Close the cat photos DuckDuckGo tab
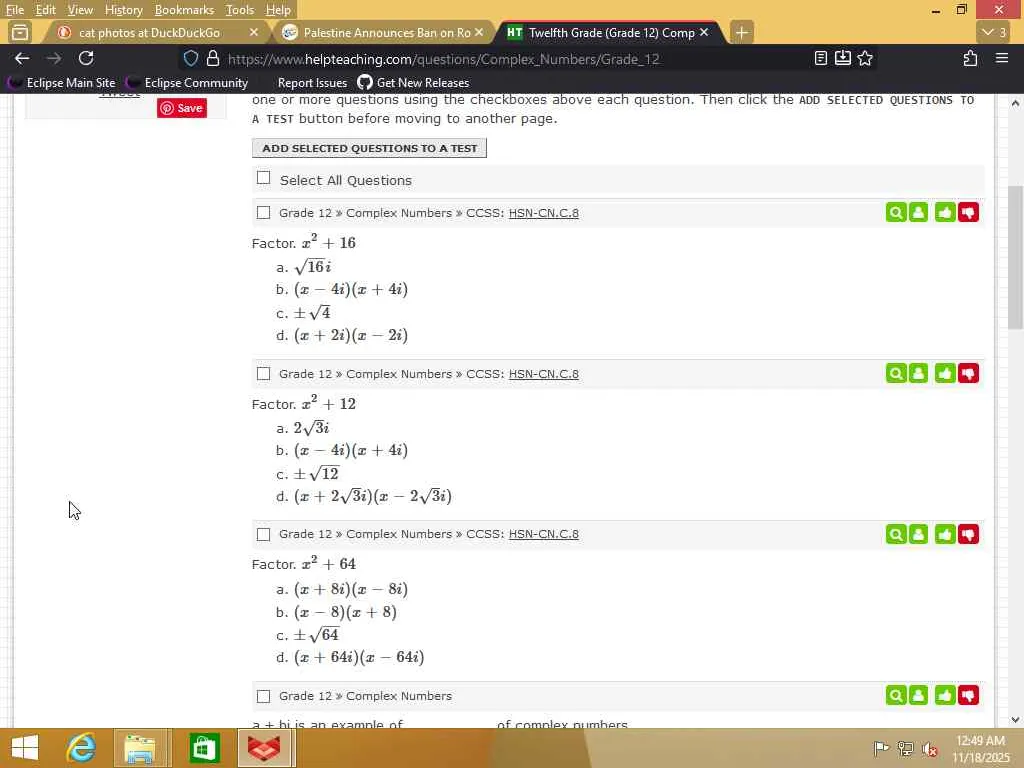The height and width of the screenshot is (768, 1024). pos(254,32)
